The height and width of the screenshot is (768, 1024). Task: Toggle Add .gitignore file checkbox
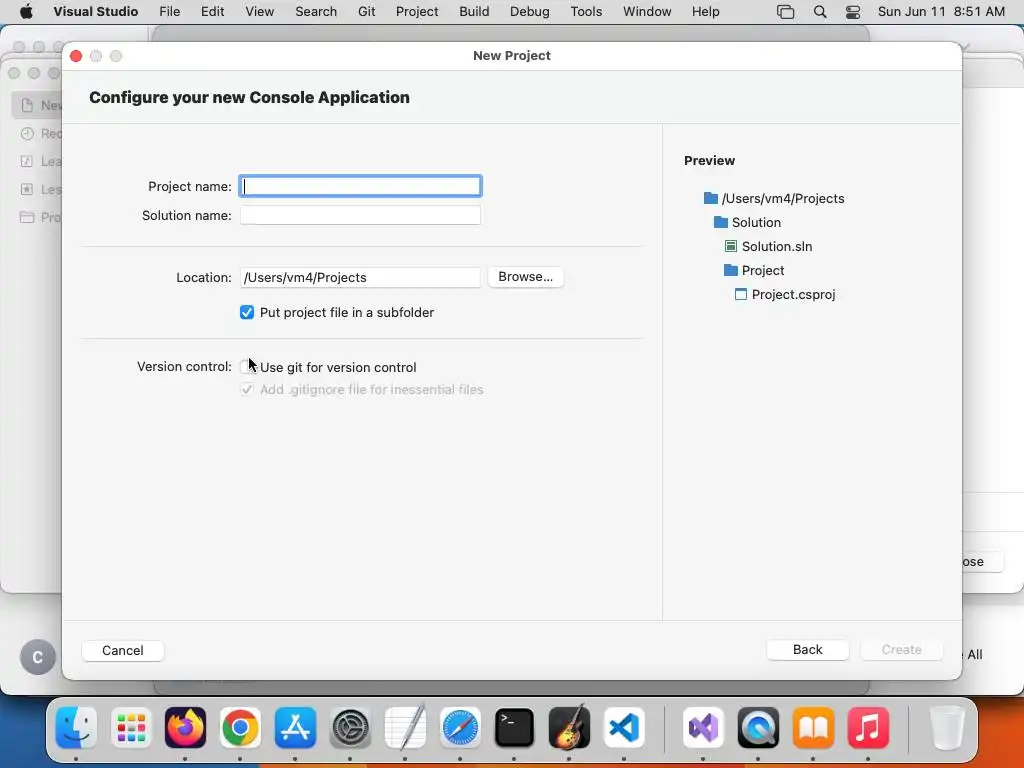click(x=246, y=389)
